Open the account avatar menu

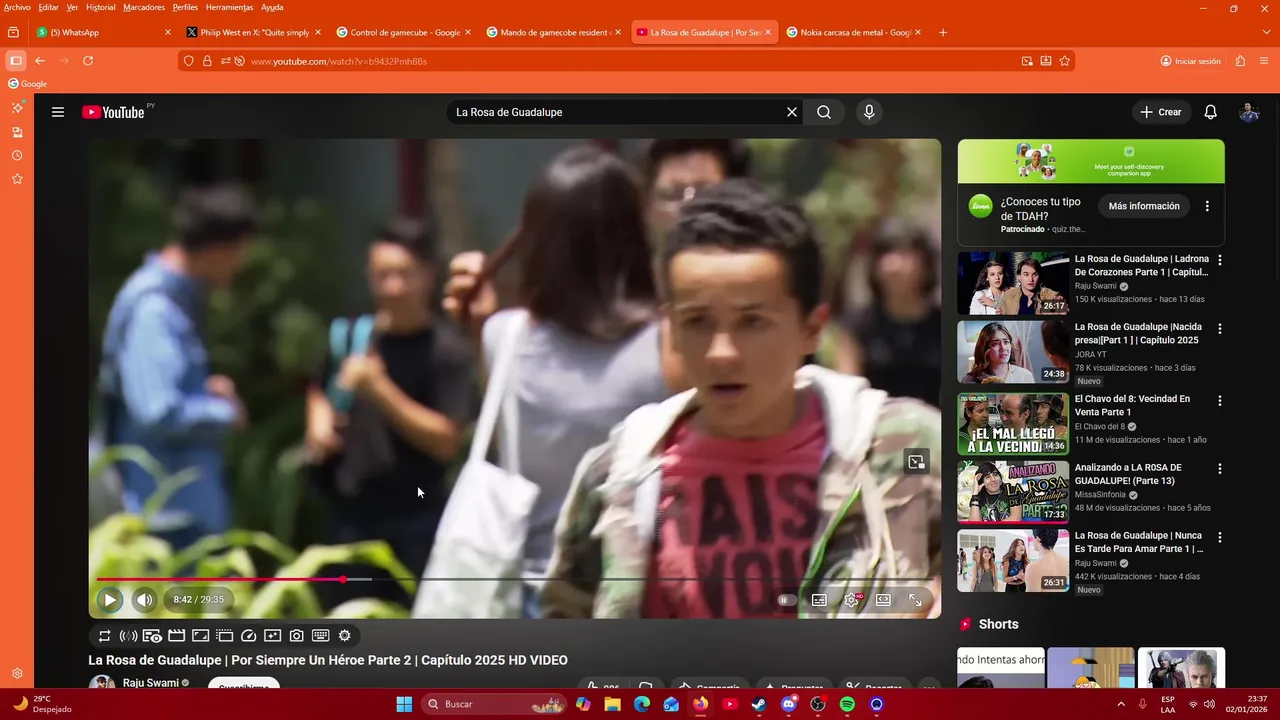point(1249,112)
